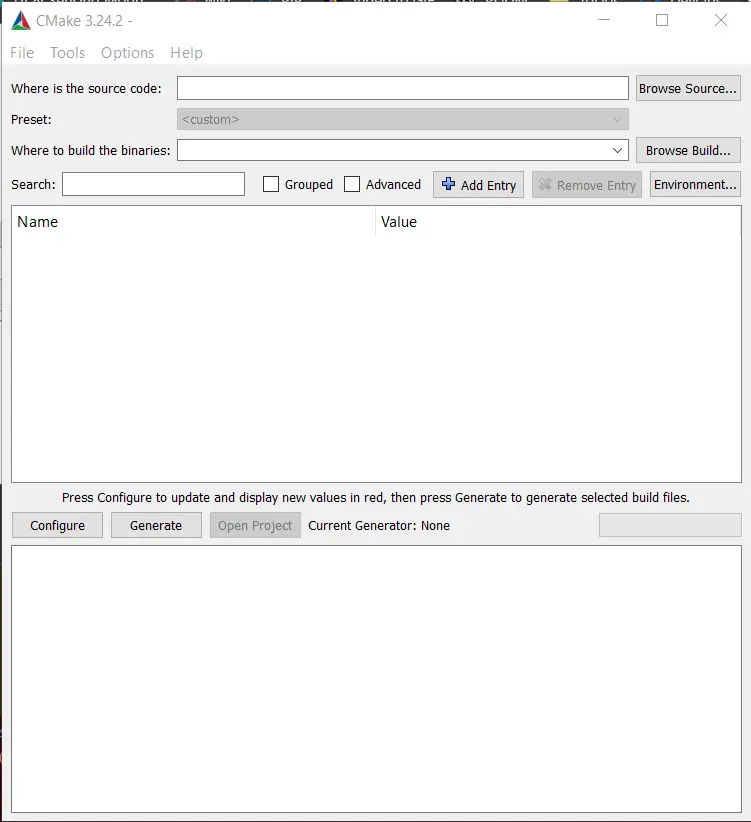This screenshot has height=822, width=751.
Task: Click the Configure button
Action: [x=58, y=525]
